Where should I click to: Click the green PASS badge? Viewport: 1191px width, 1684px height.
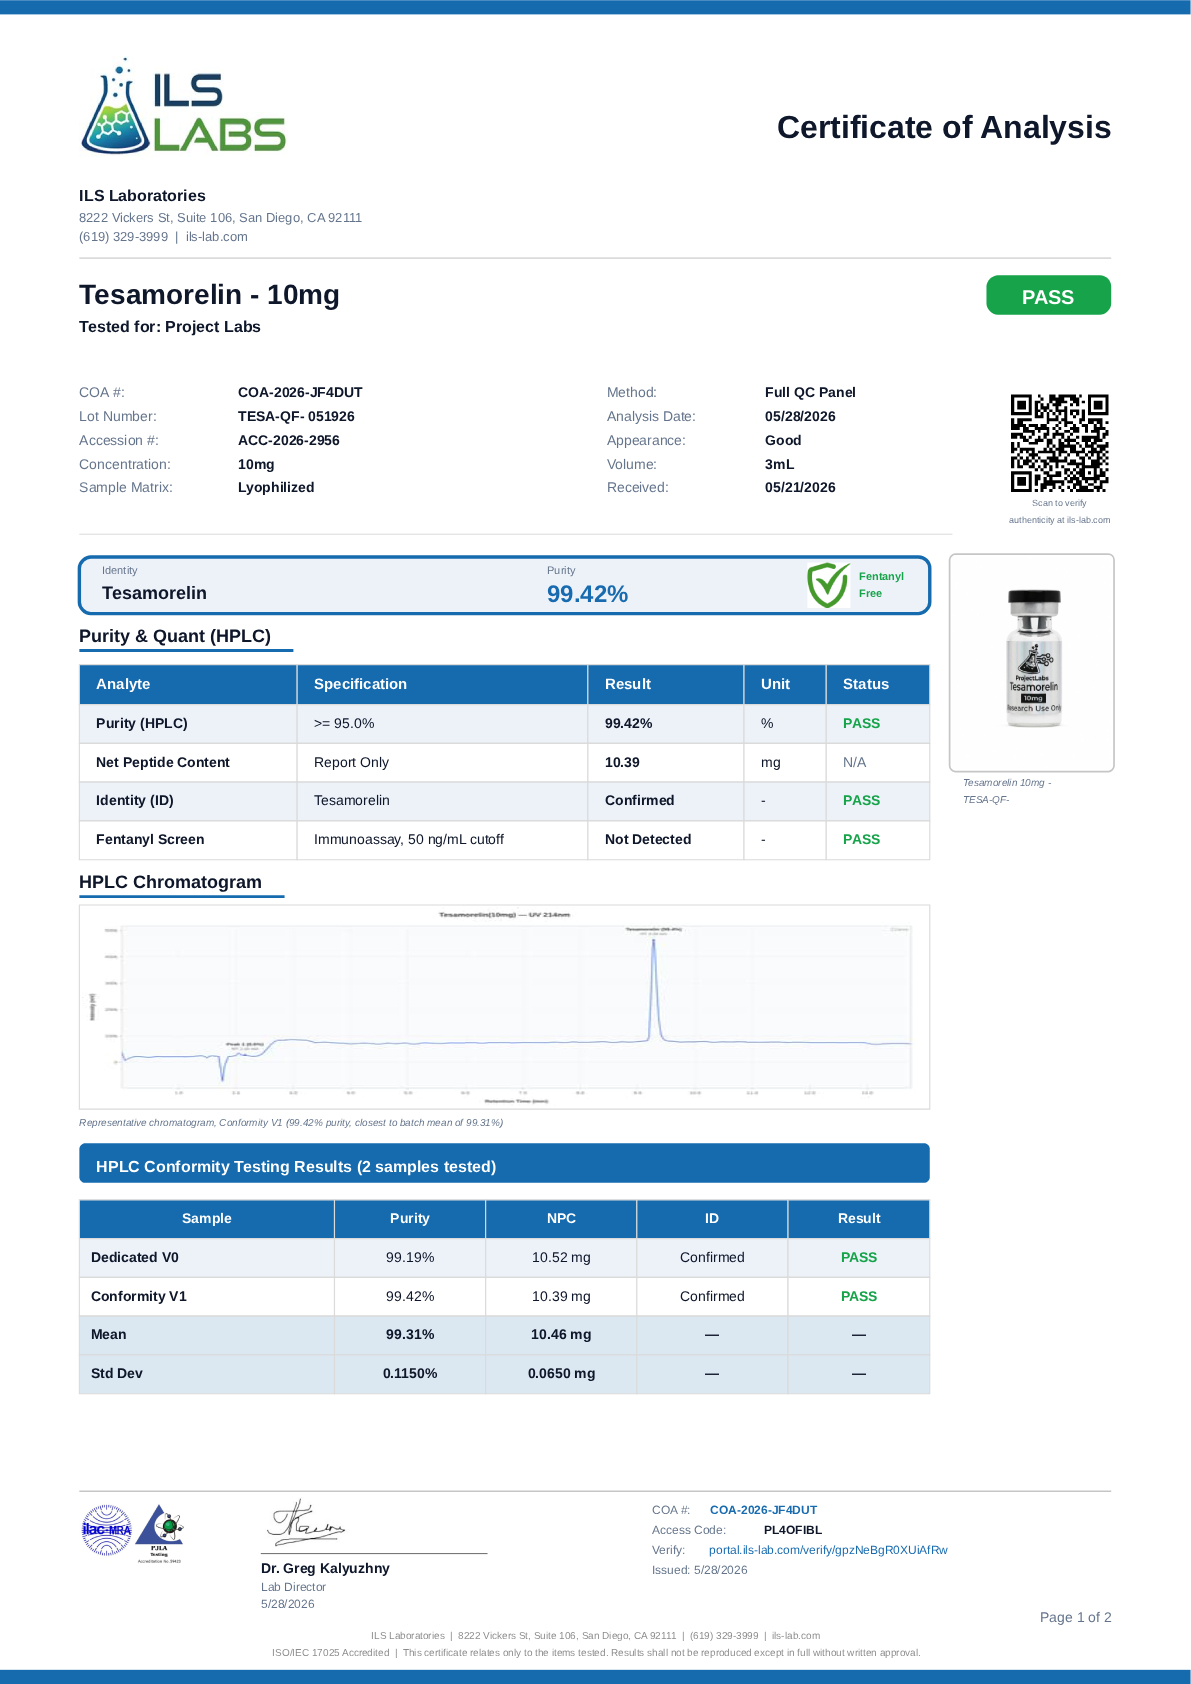pos(1048,296)
